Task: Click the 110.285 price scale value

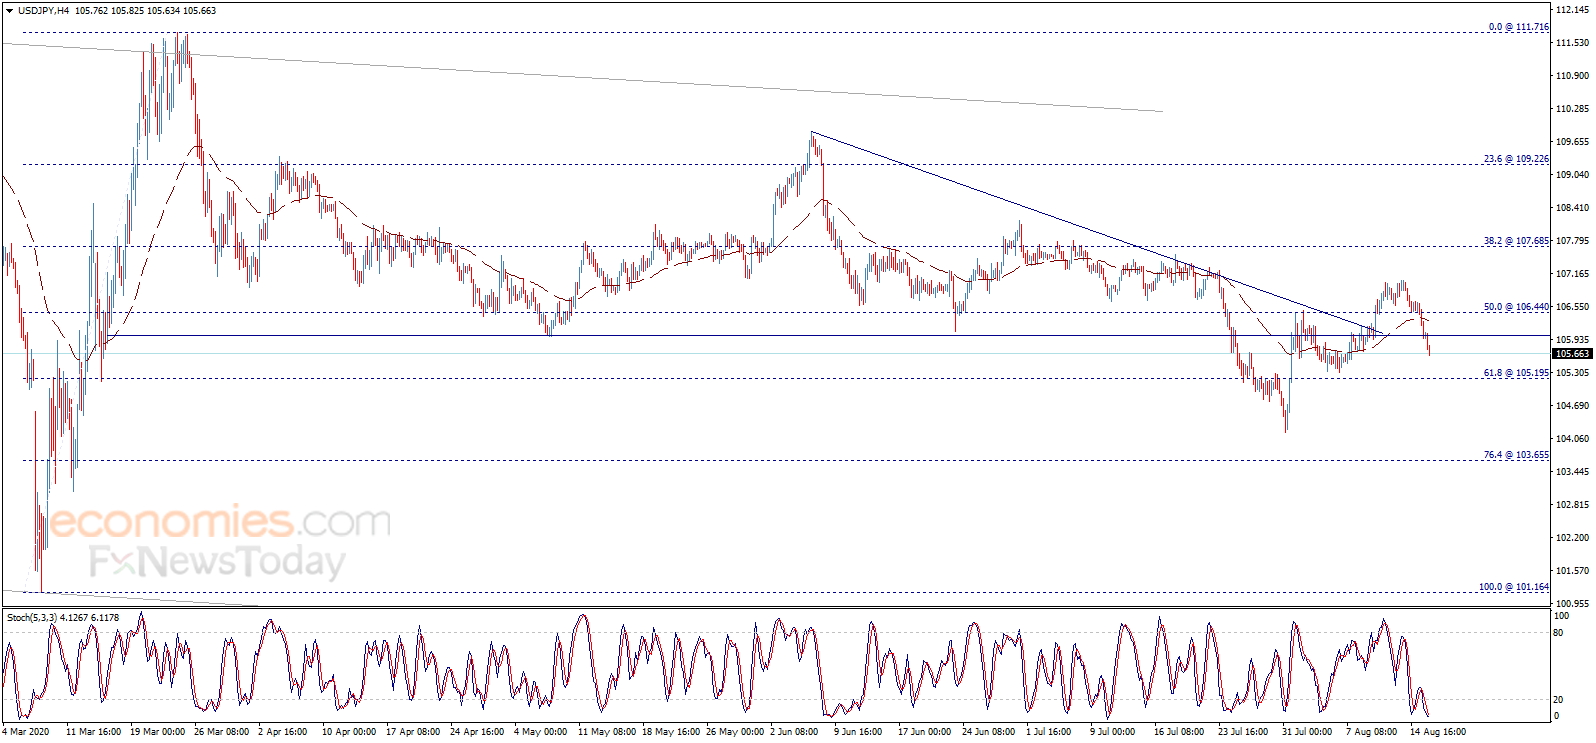Action: [x=1572, y=109]
